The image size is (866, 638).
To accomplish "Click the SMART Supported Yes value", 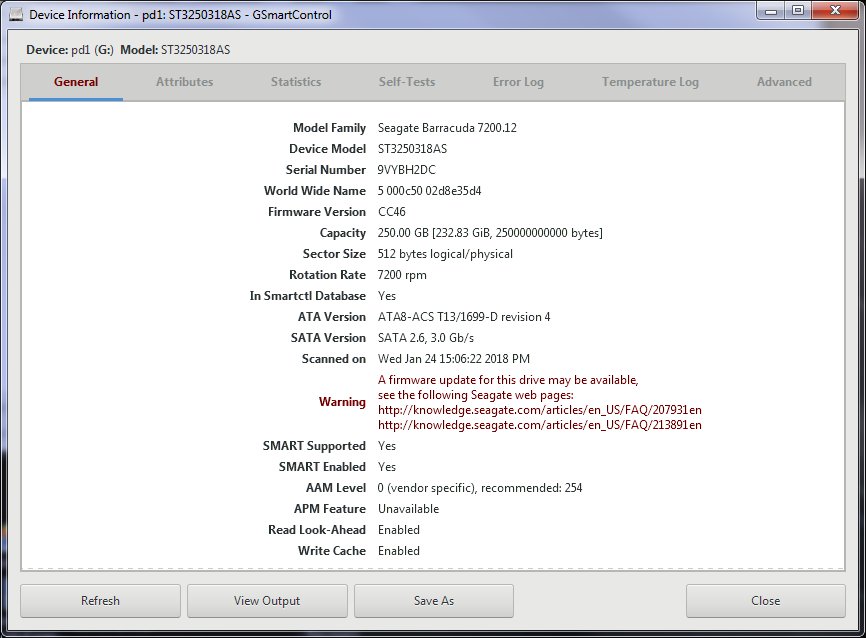I will point(387,446).
